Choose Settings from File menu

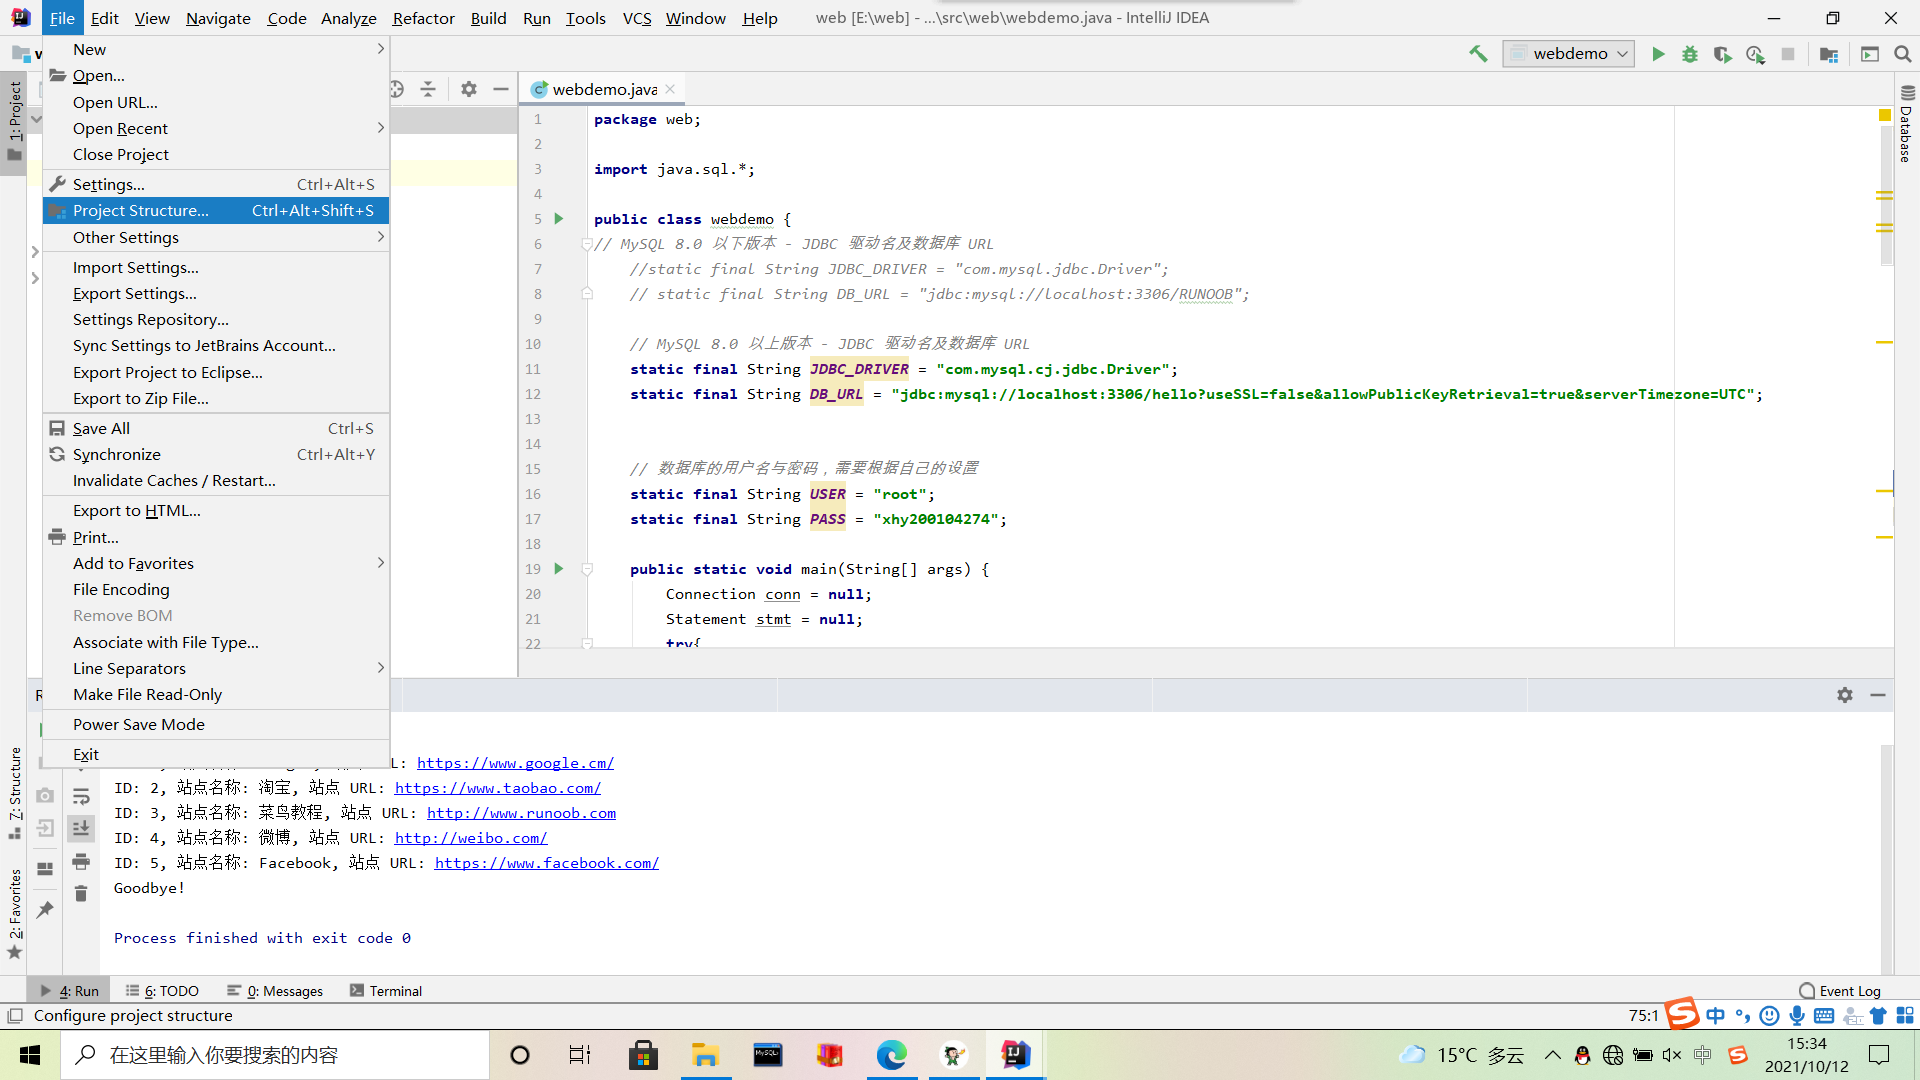(x=216, y=184)
